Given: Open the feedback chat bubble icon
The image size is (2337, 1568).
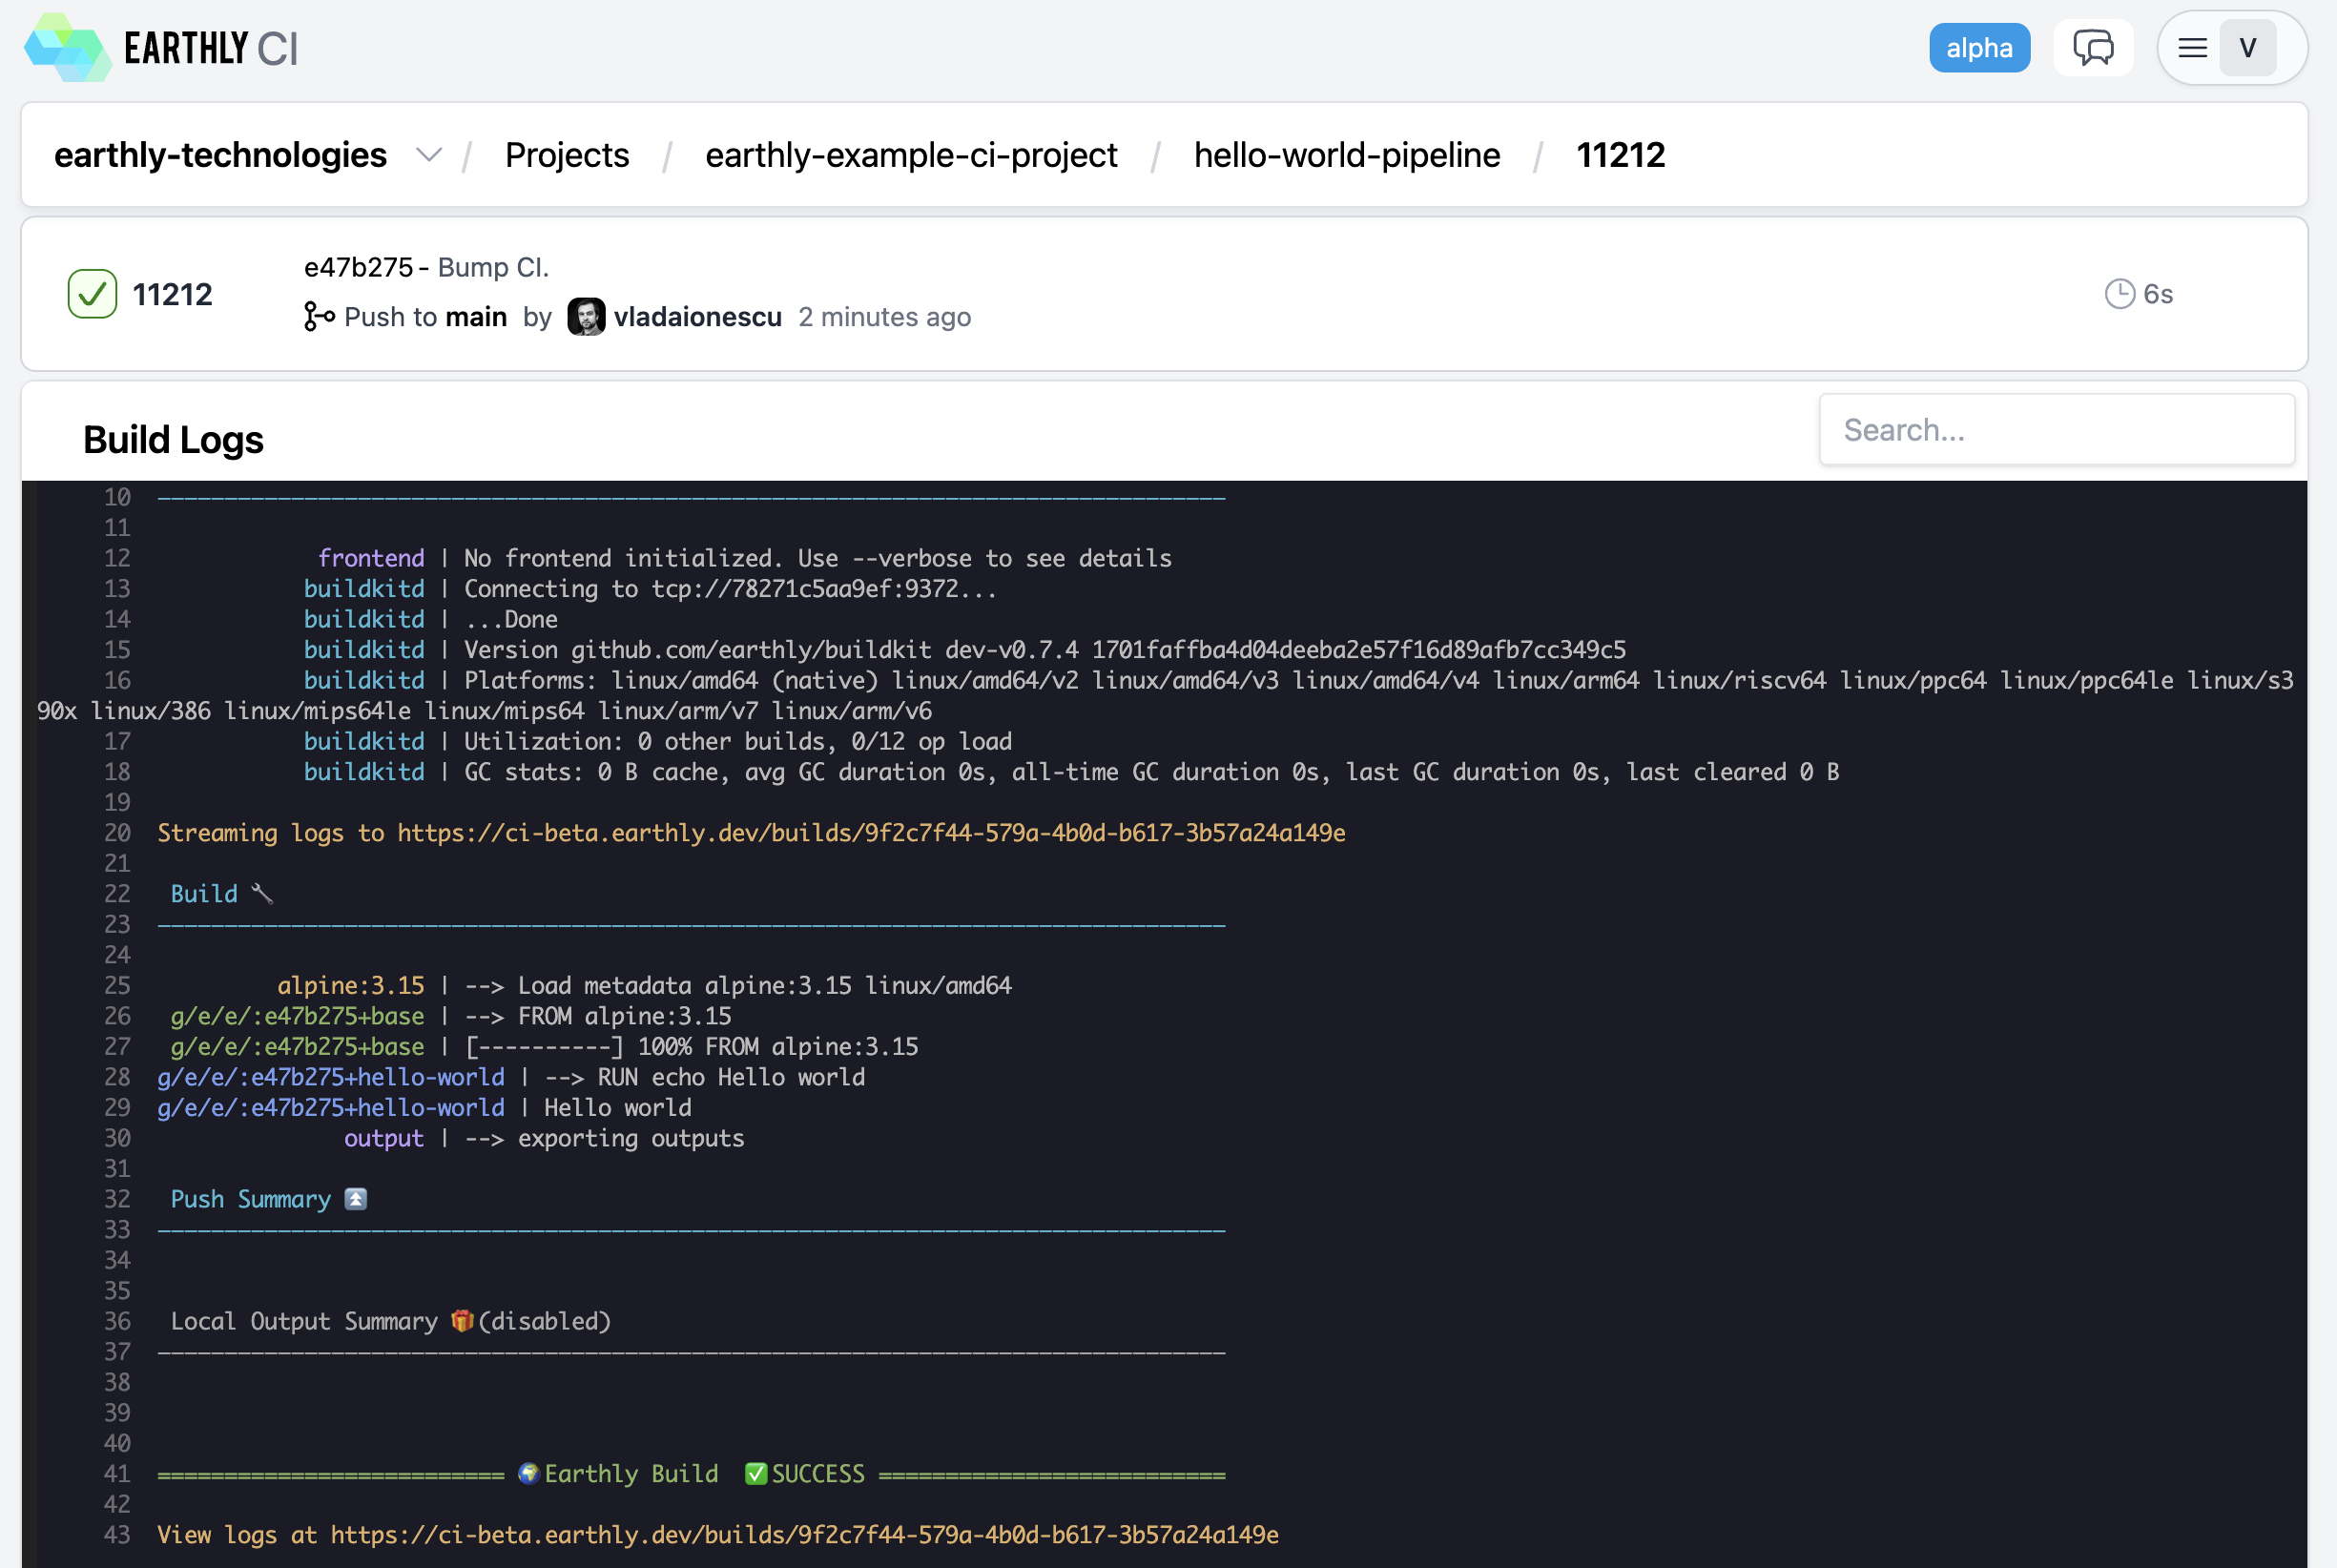Looking at the screenshot, I should point(2092,47).
